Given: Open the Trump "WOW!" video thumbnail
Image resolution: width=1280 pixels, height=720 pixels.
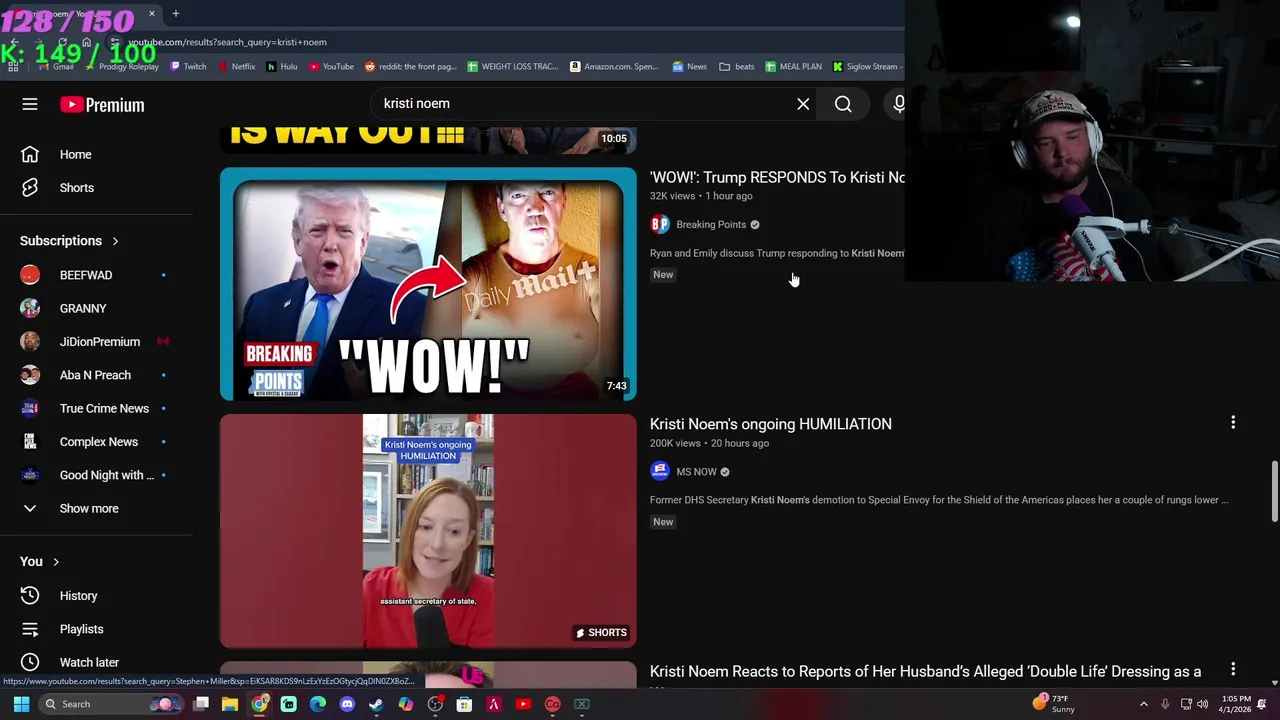Looking at the screenshot, I should [428, 284].
